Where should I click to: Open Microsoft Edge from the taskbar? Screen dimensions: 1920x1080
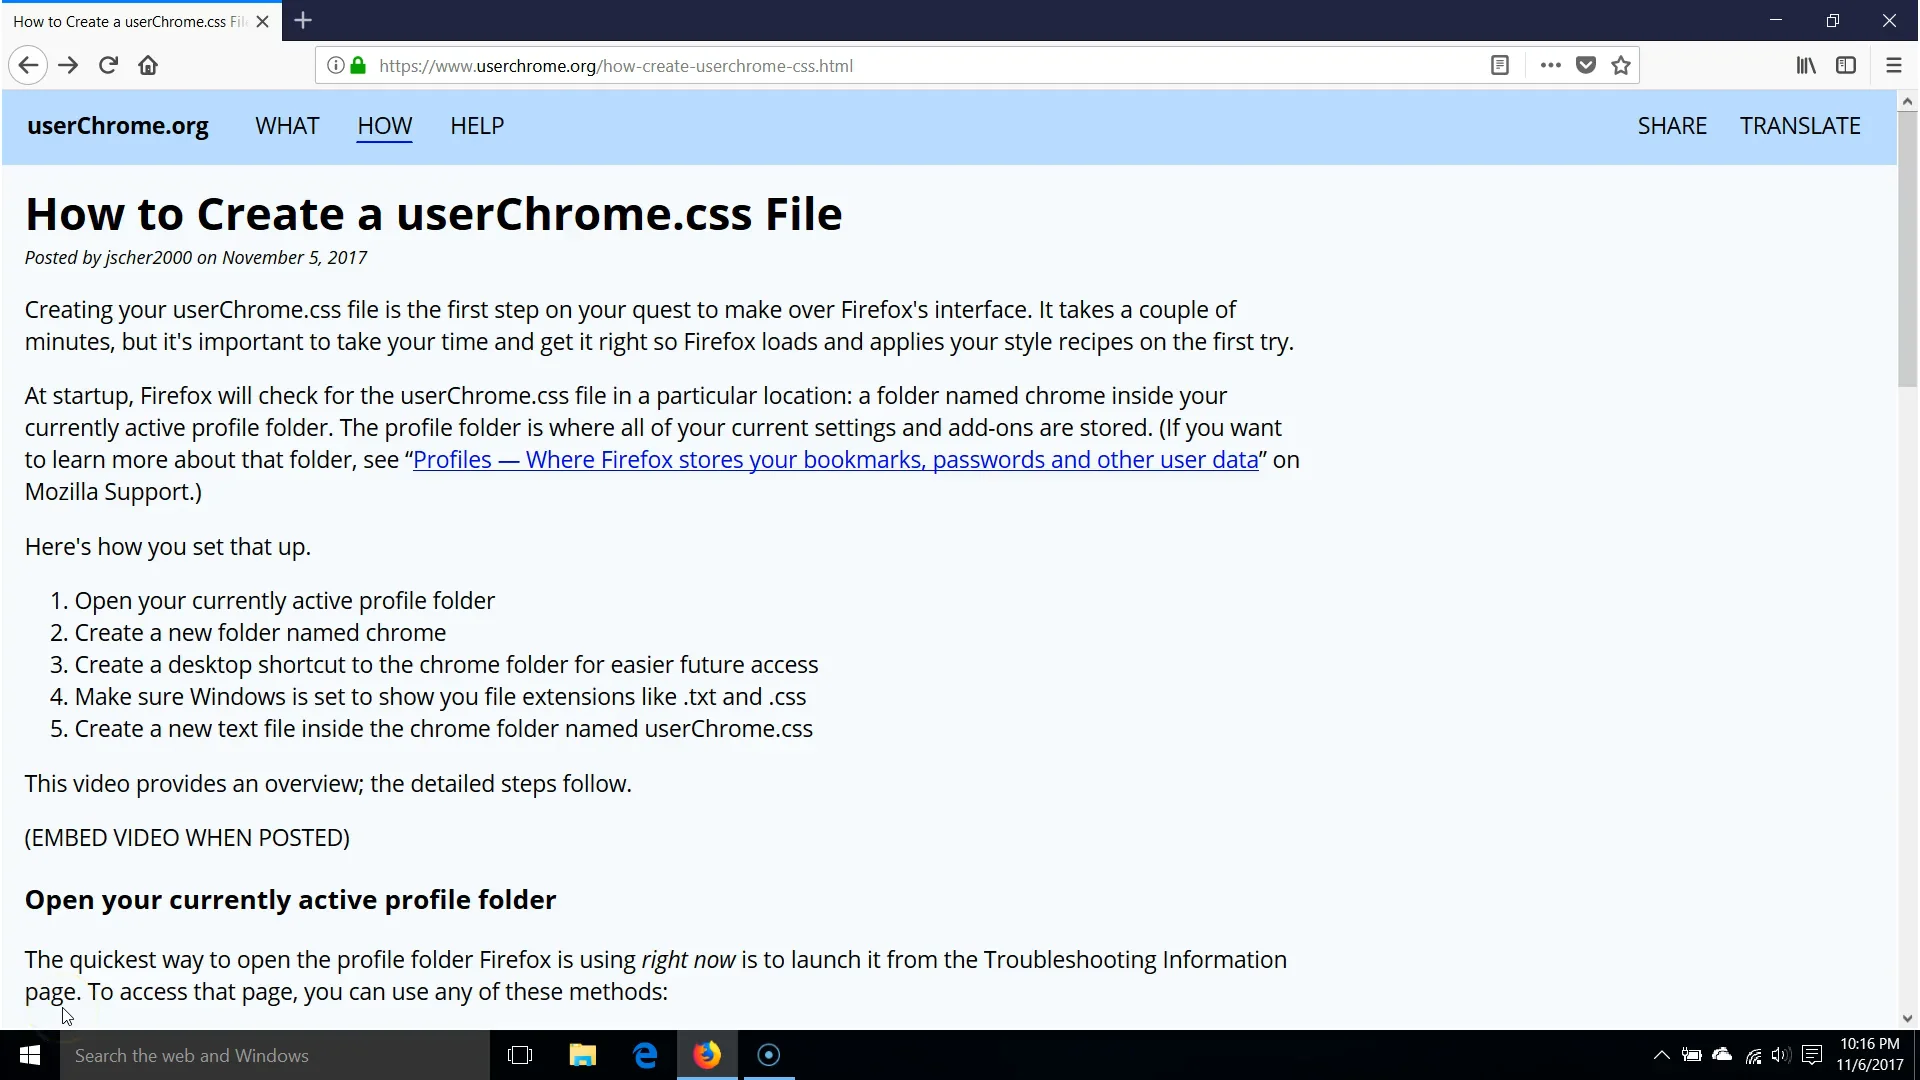pos(645,1055)
